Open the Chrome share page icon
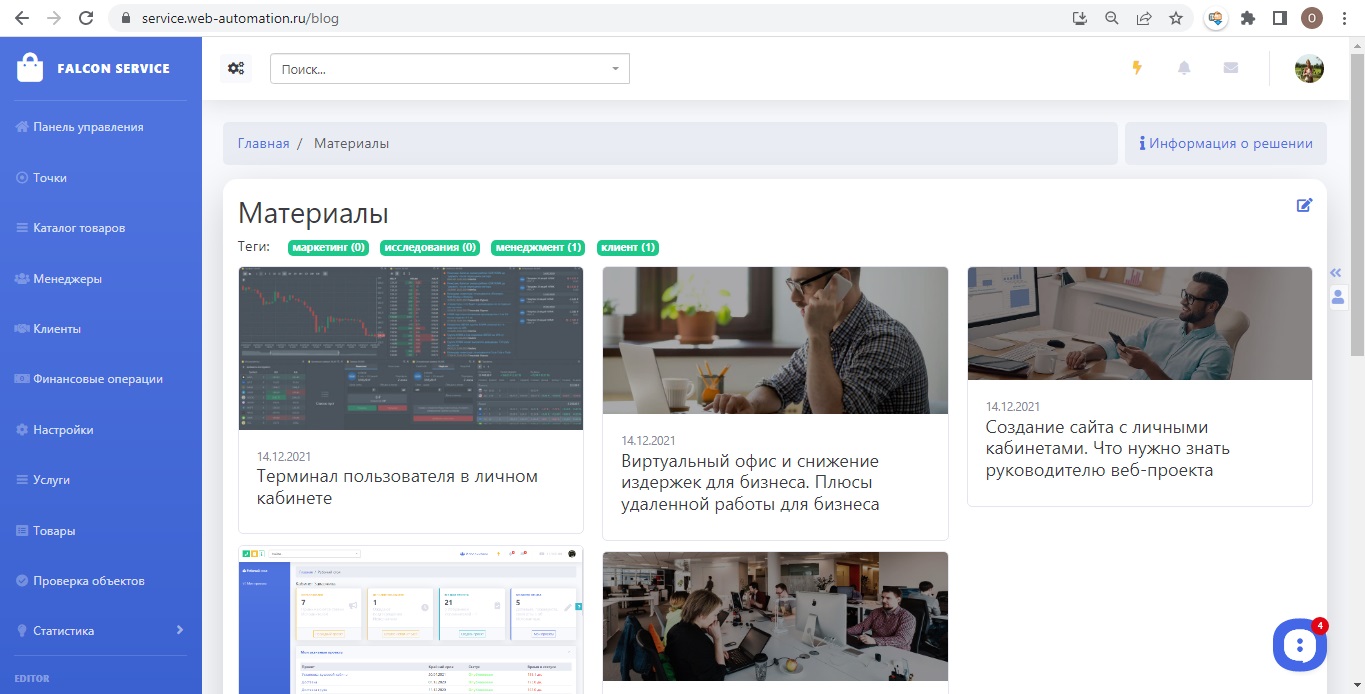Viewport: 1365px width, 694px height. pos(1143,18)
